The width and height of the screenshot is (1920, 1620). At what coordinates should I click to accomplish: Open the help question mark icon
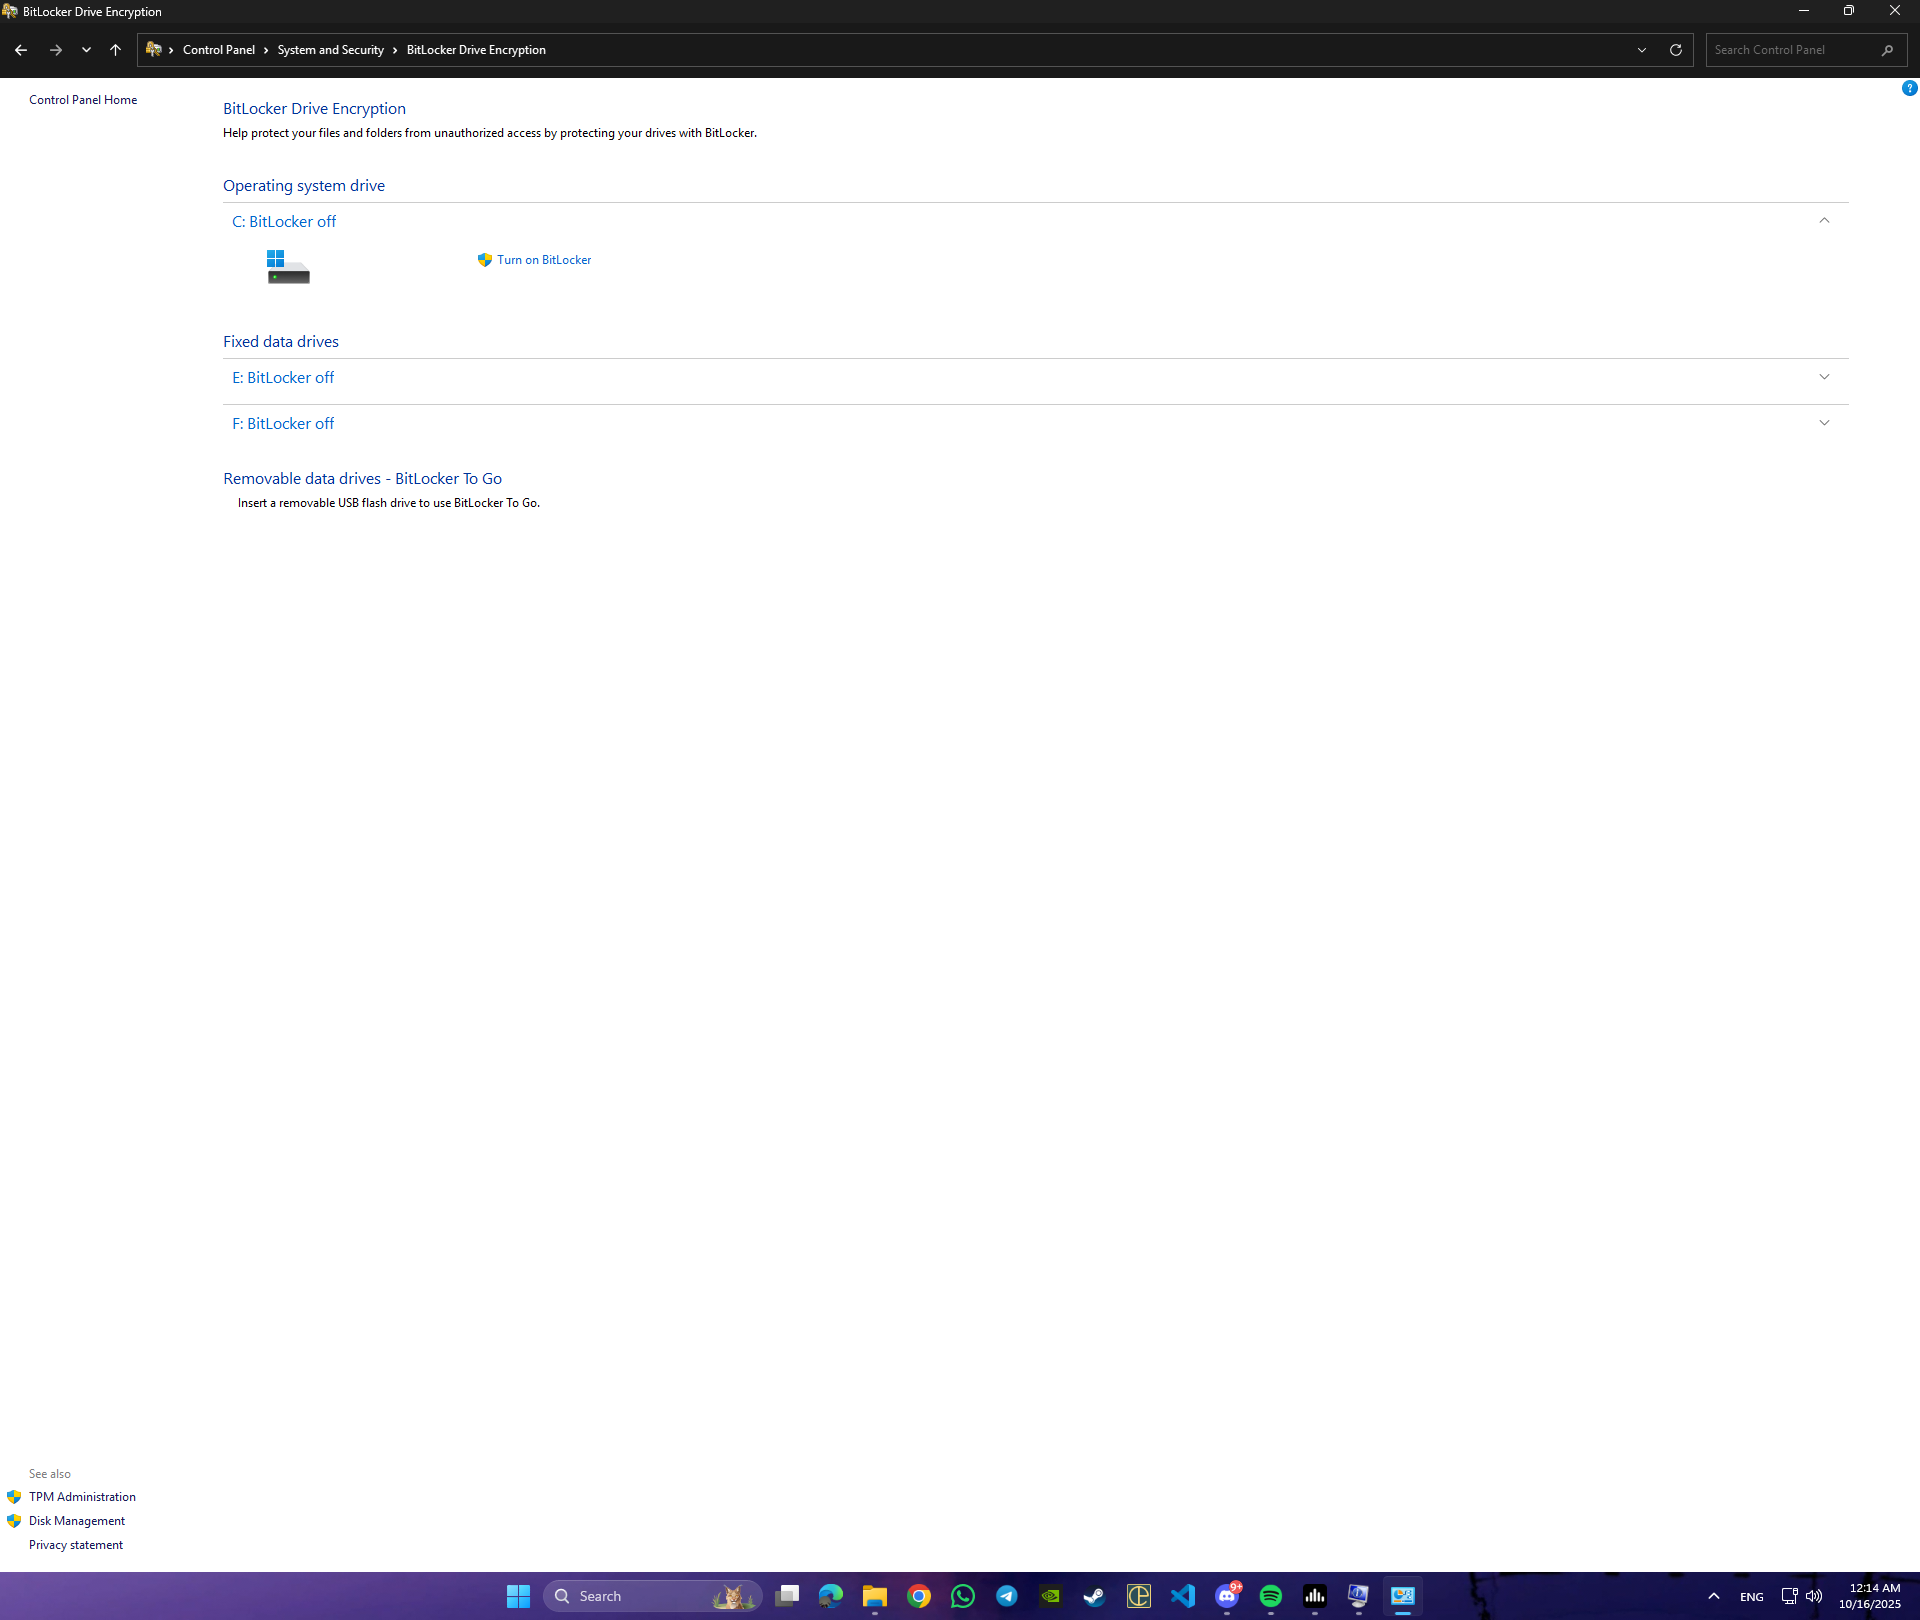click(1909, 88)
